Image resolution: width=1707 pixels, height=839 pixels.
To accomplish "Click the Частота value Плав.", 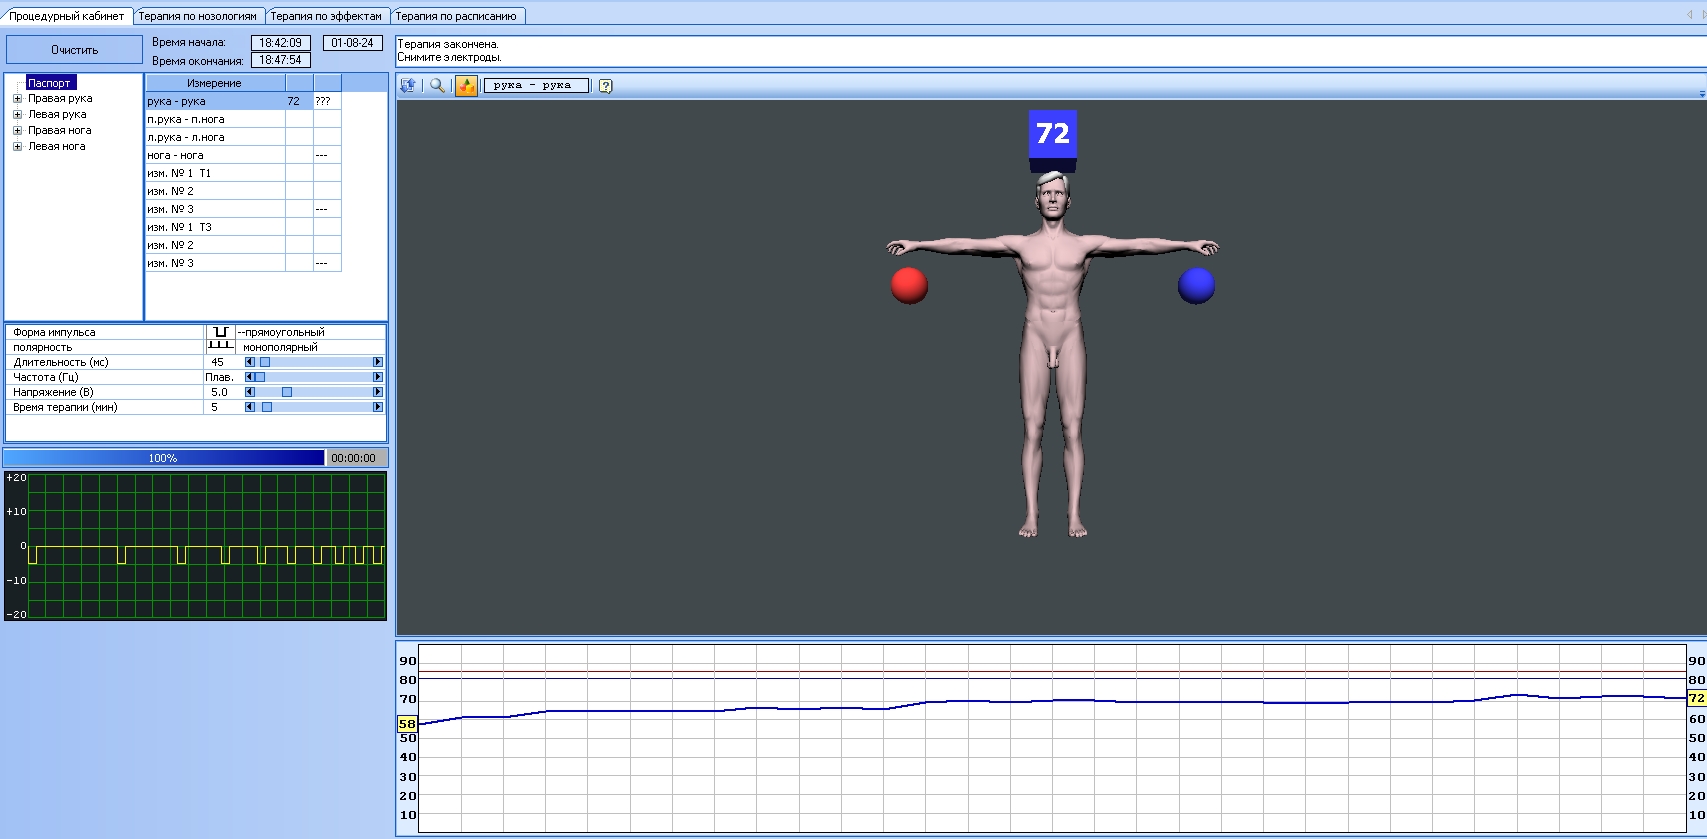I will click(219, 377).
